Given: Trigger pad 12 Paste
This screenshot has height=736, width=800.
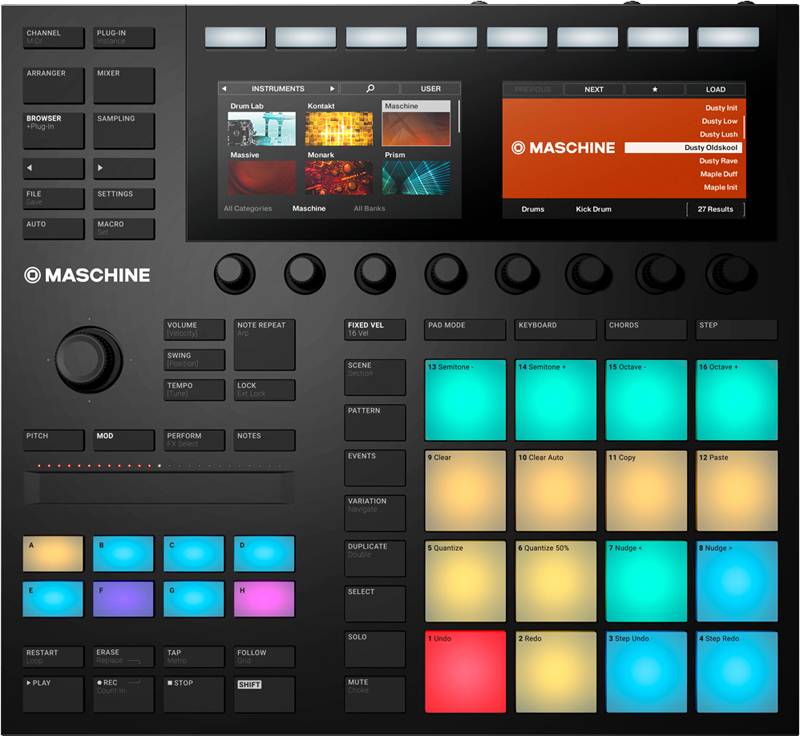Looking at the screenshot, I should coord(737,491).
